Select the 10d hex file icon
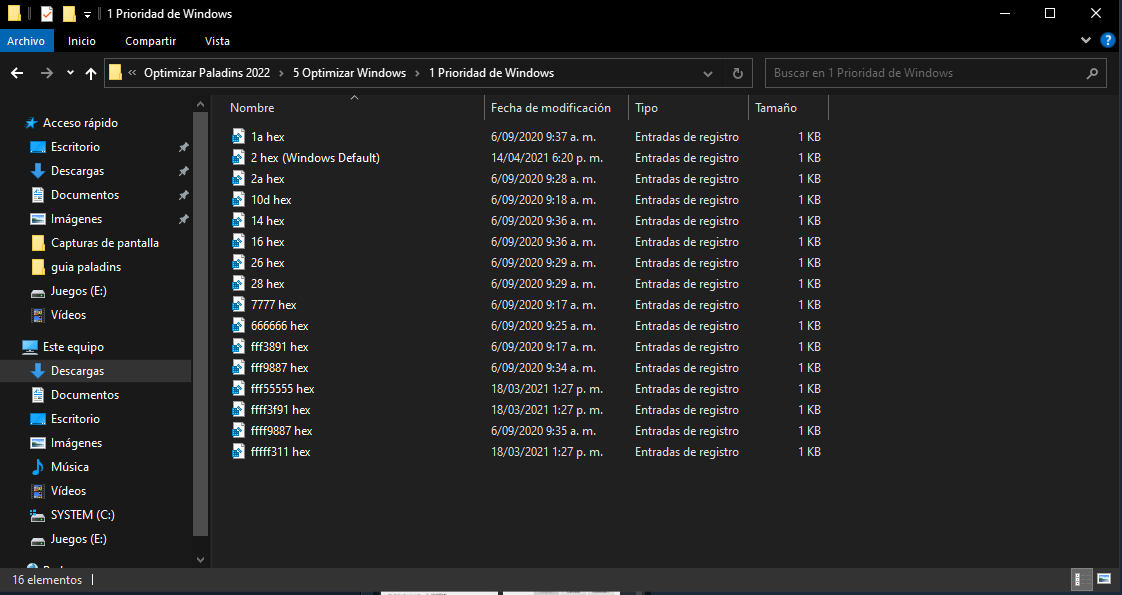Screen dimensions: 1122x595 pos(238,200)
